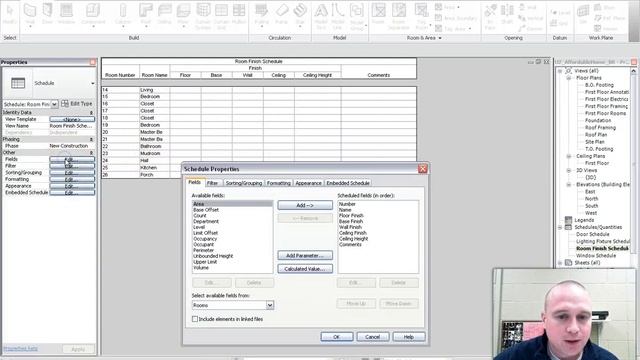Select Ceiling Height in Scheduled fields
Viewport: 640px width, 360px height.
coord(353,239)
